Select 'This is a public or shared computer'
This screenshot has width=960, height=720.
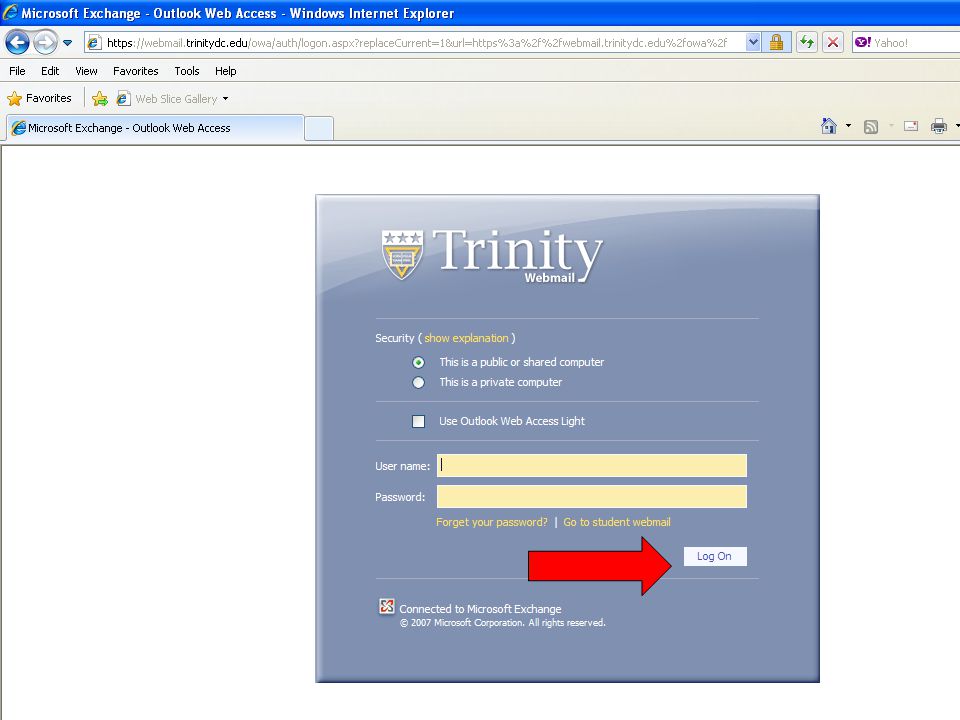tap(418, 362)
